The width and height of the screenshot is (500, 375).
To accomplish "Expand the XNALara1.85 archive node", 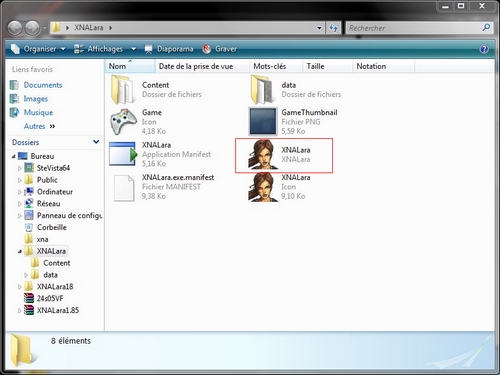I will click(20, 311).
